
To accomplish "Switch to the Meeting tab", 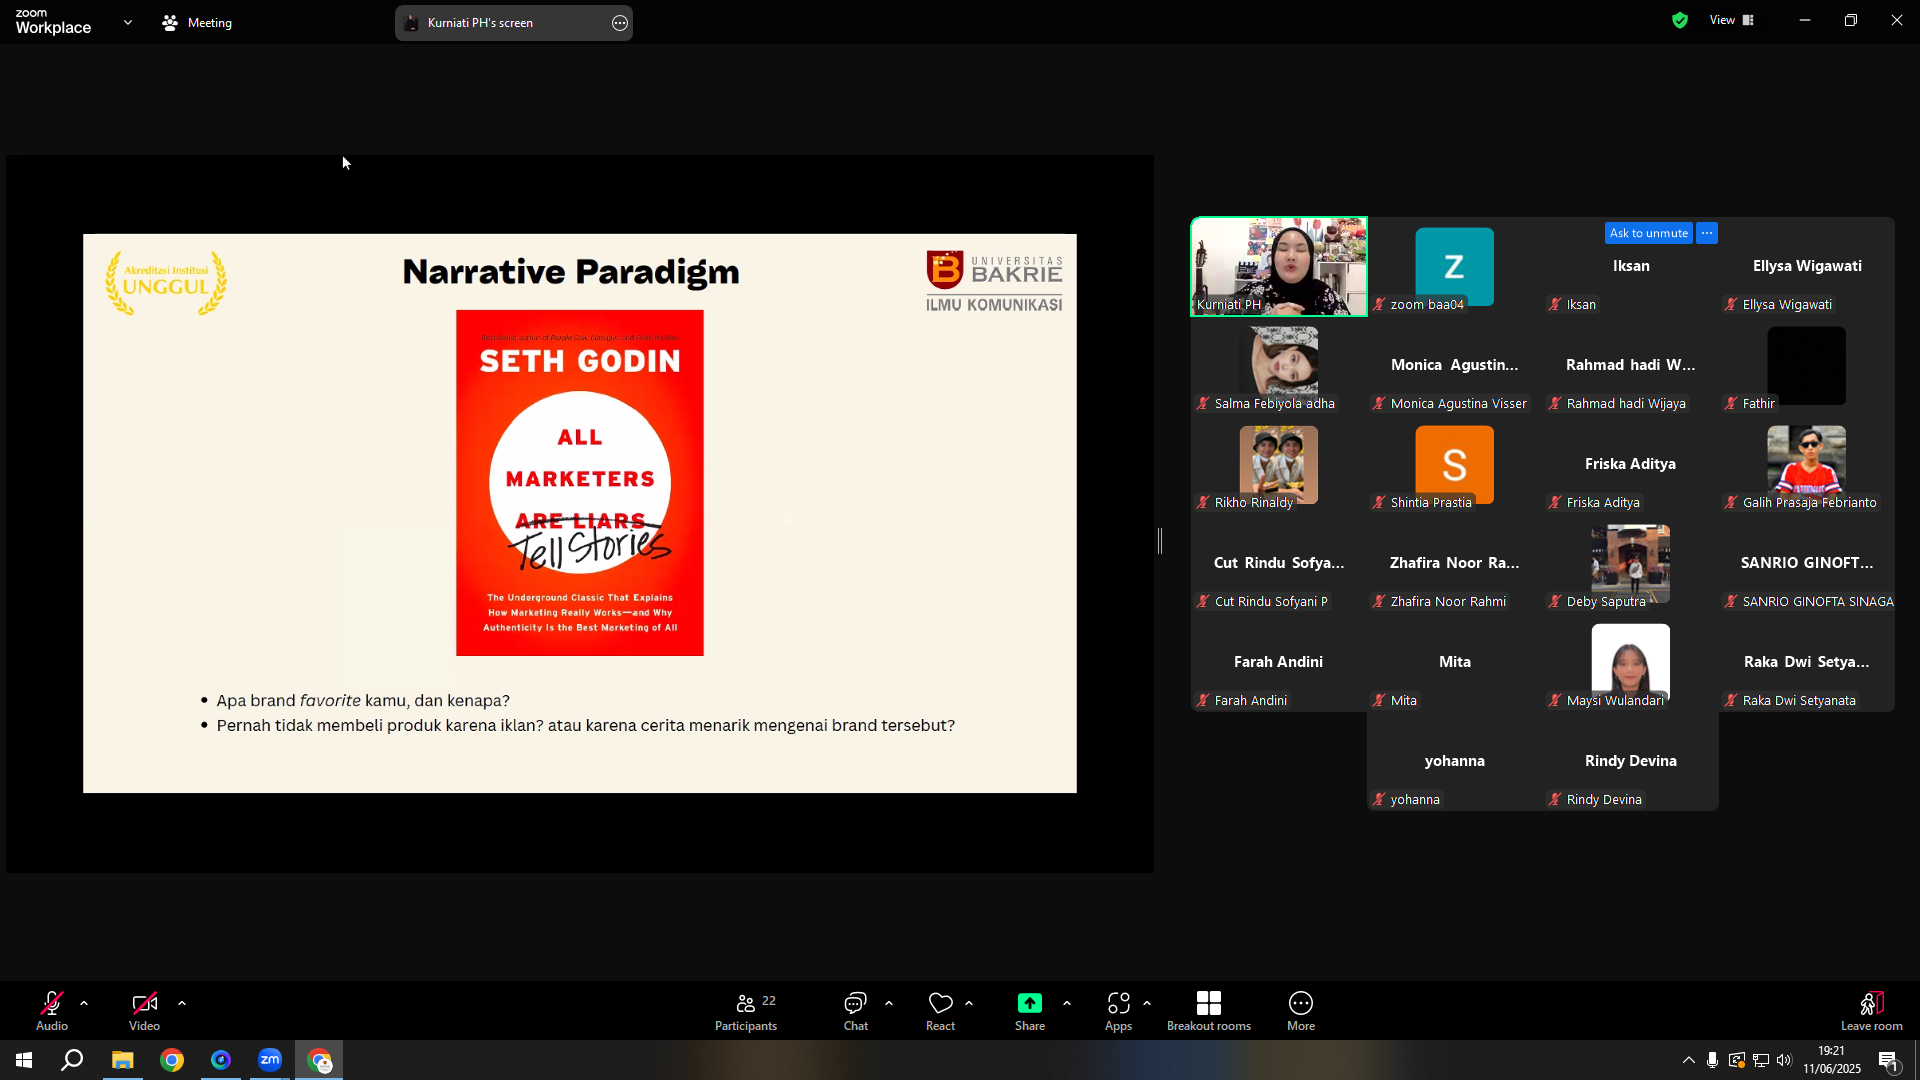I will pyautogui.click(x=197, y=22).
